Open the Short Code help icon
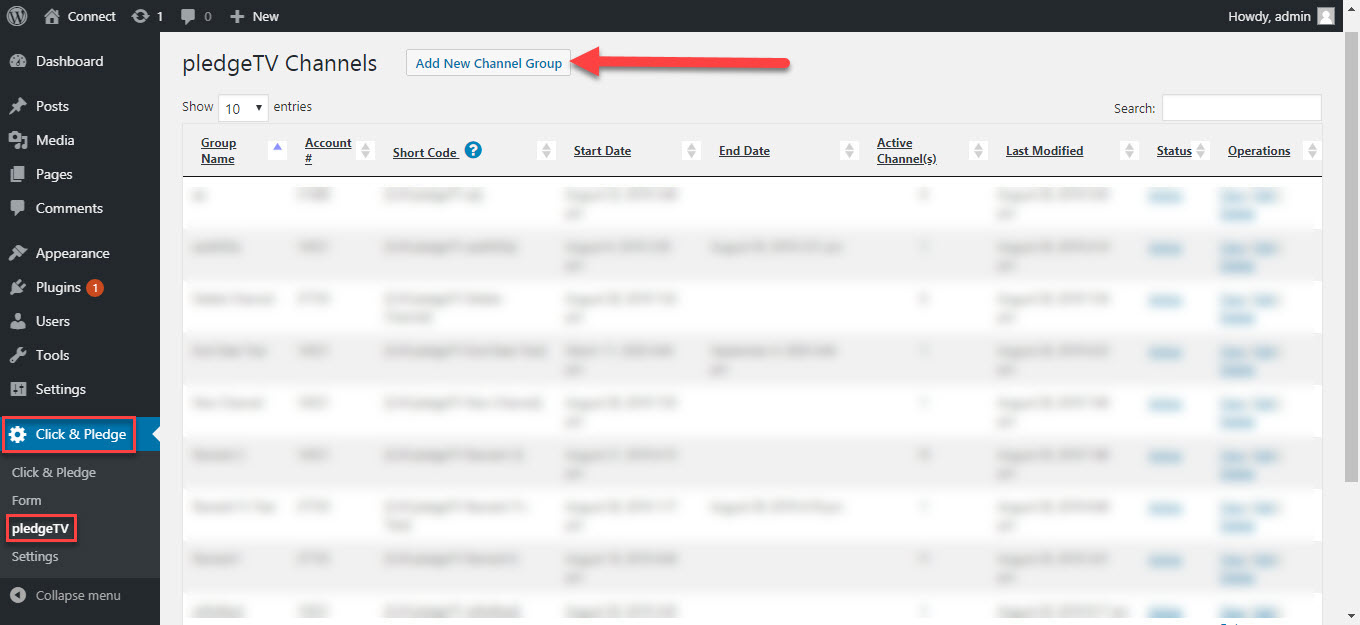This screenshot has width=1360, height=625. click(x=474, y=150)
